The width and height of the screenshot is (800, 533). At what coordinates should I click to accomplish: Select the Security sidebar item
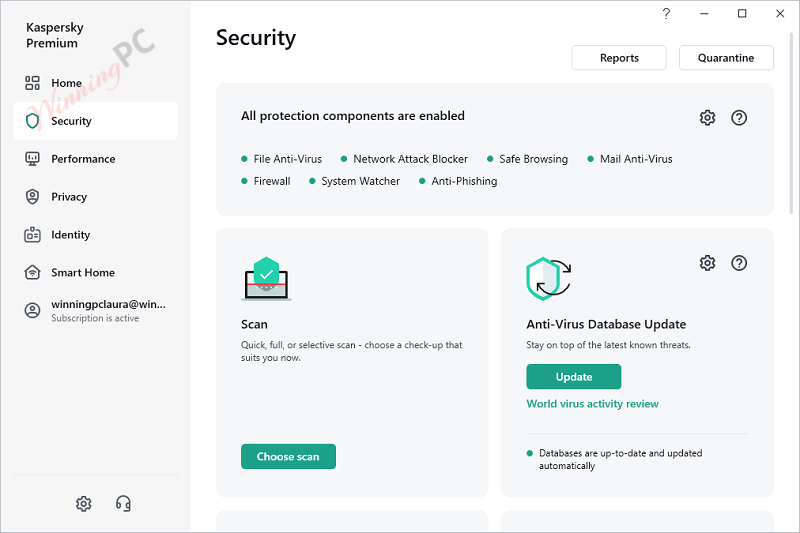(95, 121)
